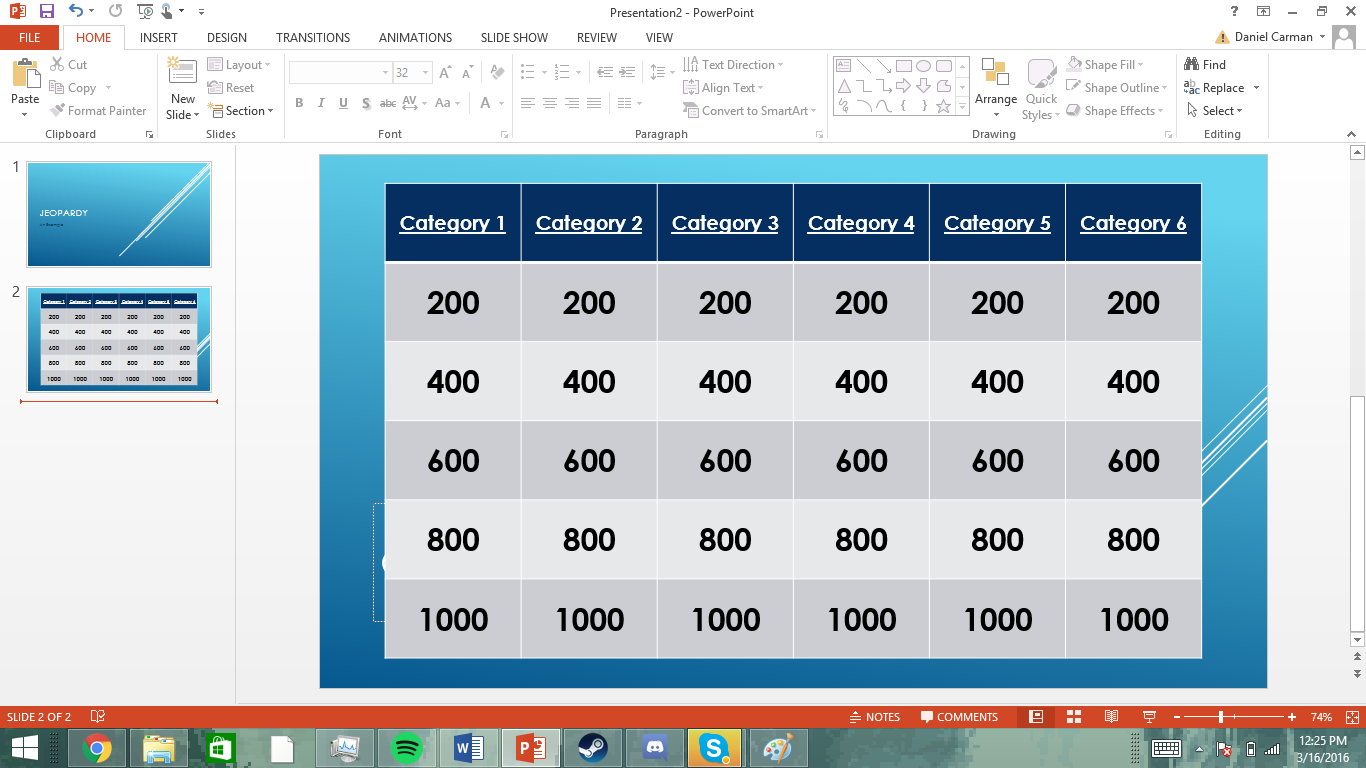Open Spotify from the taskbar

407,748
